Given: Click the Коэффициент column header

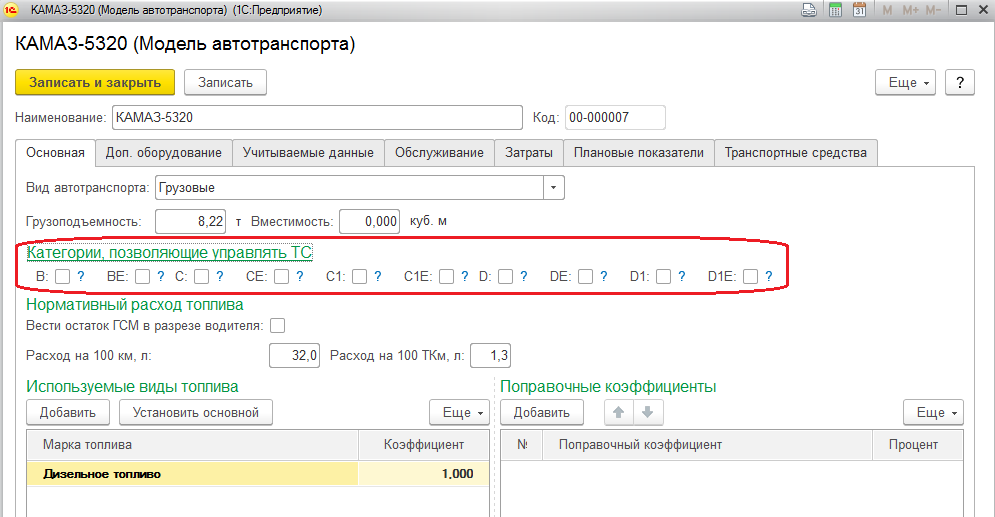Looking at the screenshot, I should click(424, 445).
